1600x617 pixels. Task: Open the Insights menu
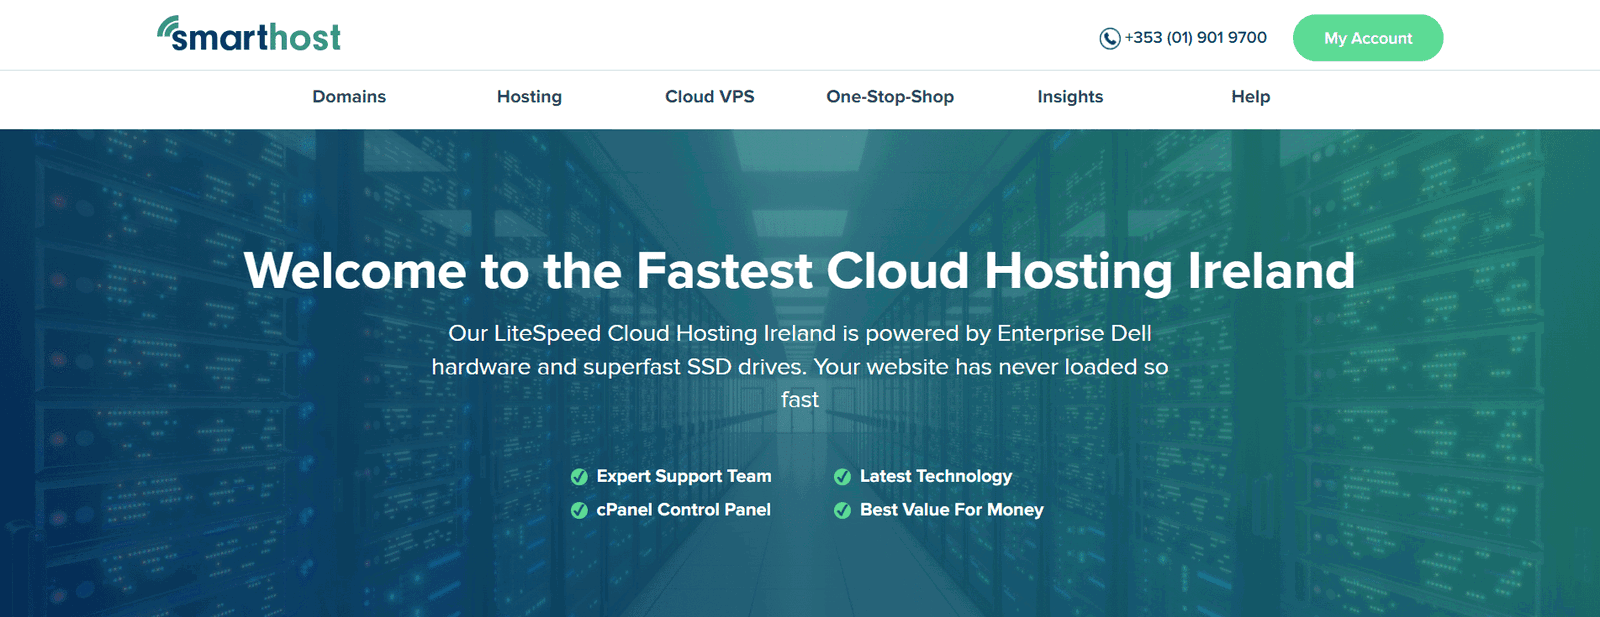[1070, 97]
